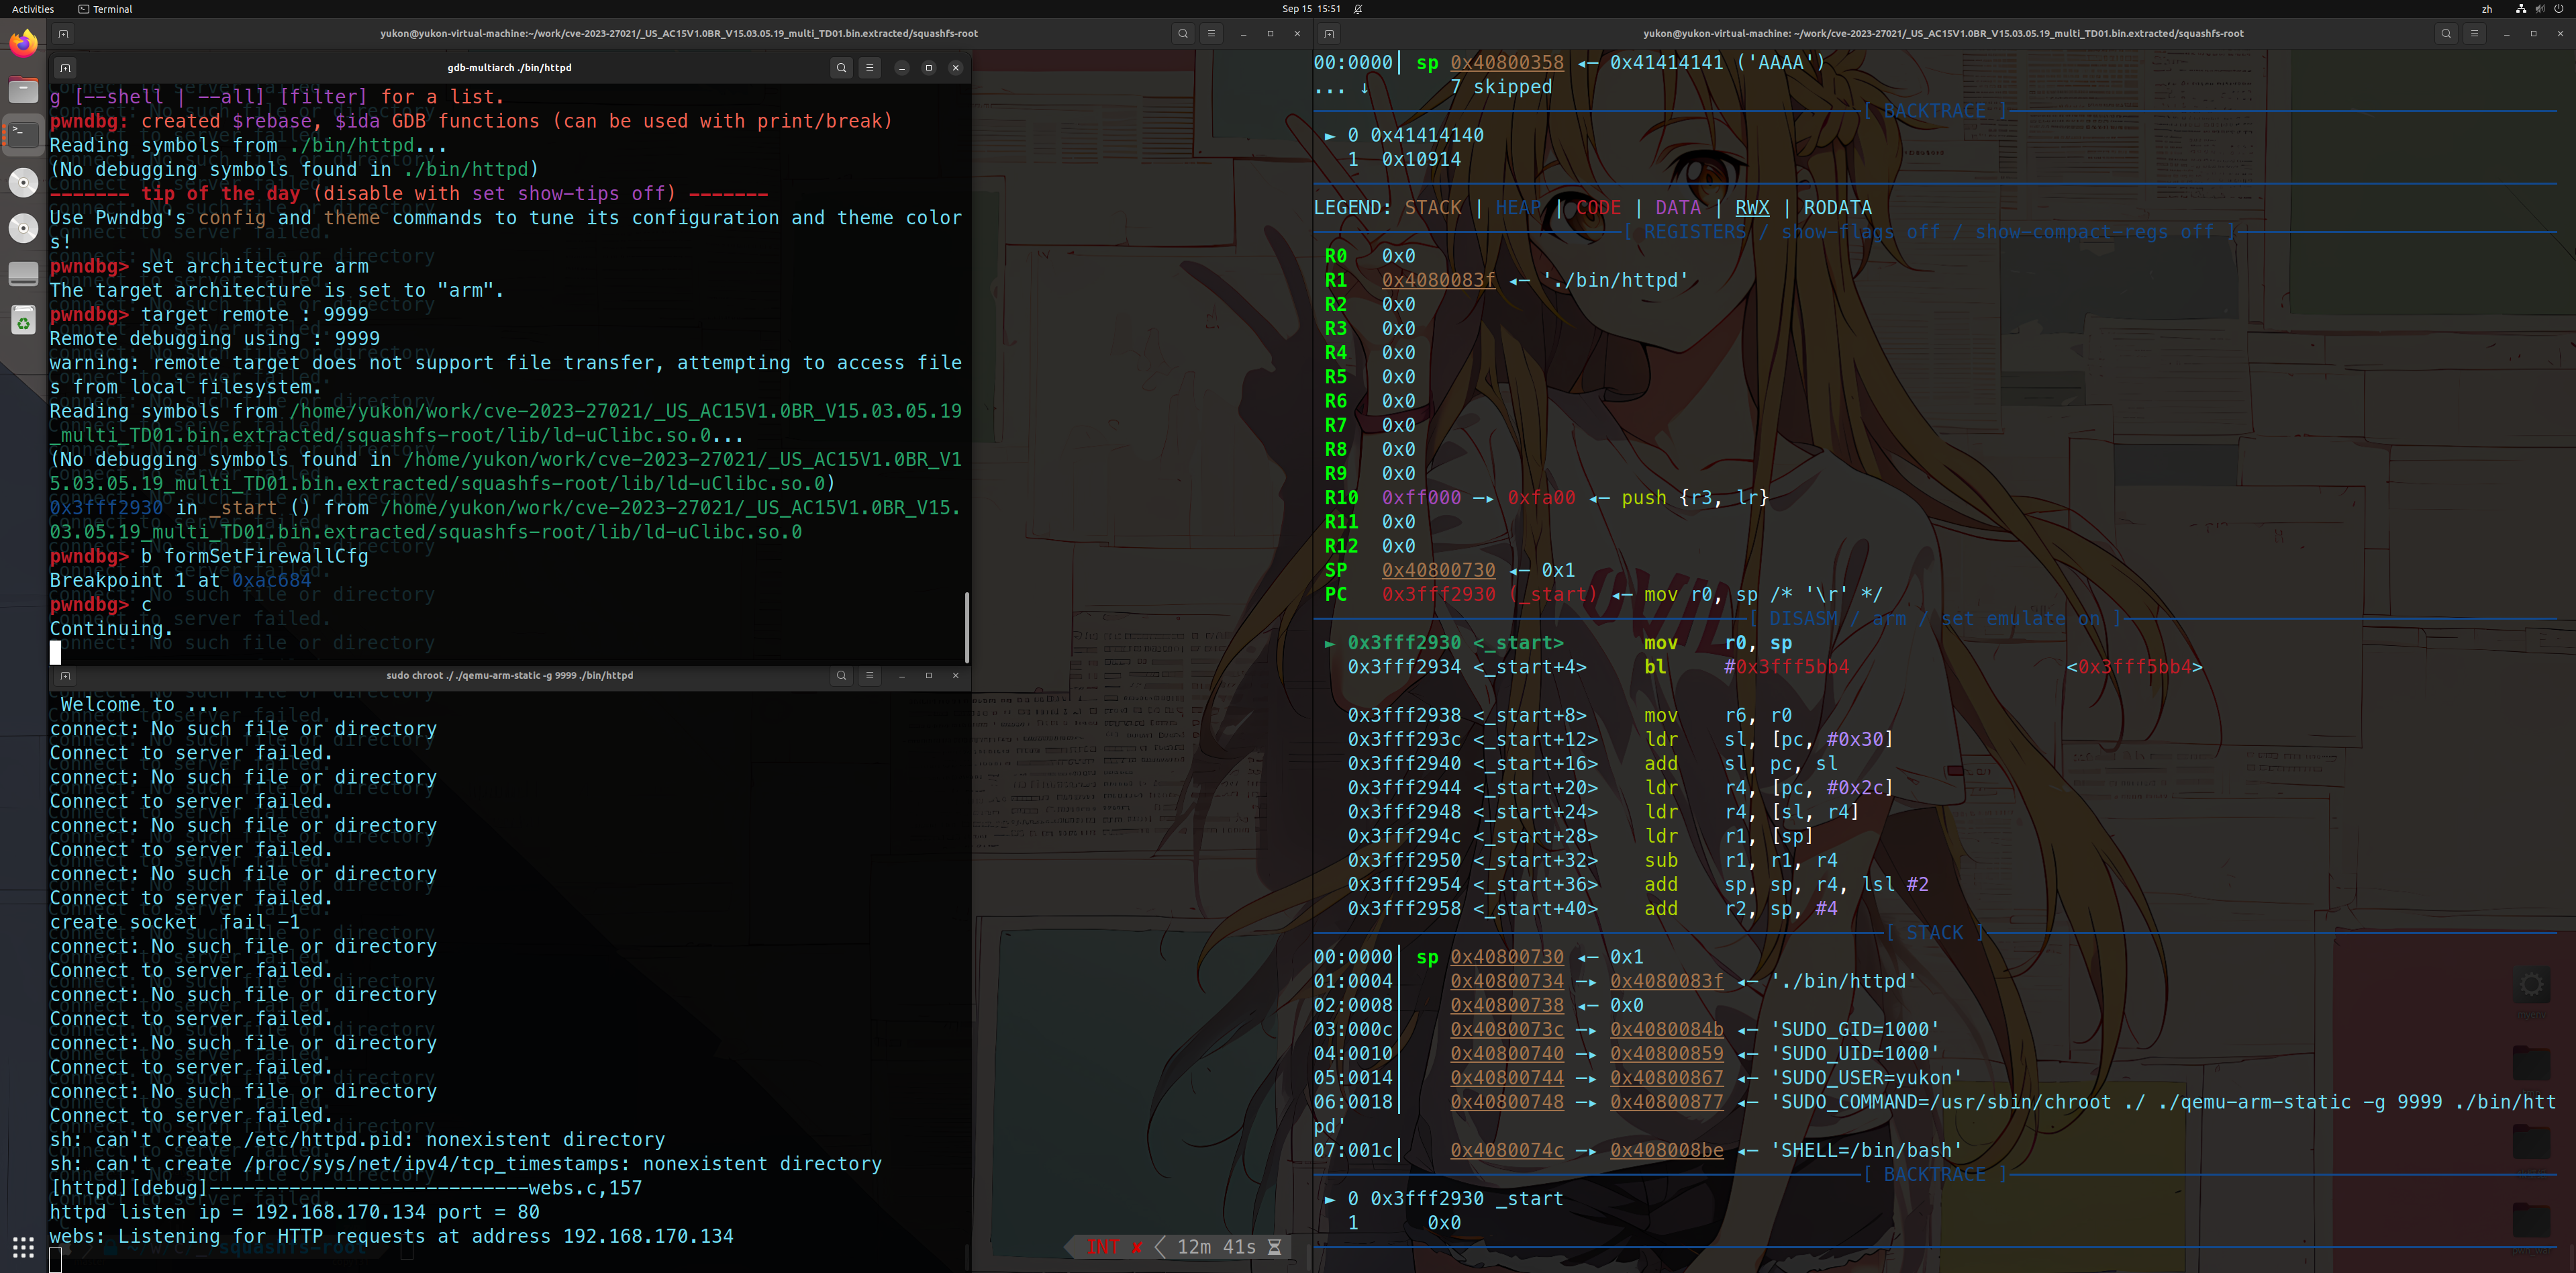Open the disc icon directly below Terminal in dock
This screenshot has width=2576, height=1273.
[23, 182]
